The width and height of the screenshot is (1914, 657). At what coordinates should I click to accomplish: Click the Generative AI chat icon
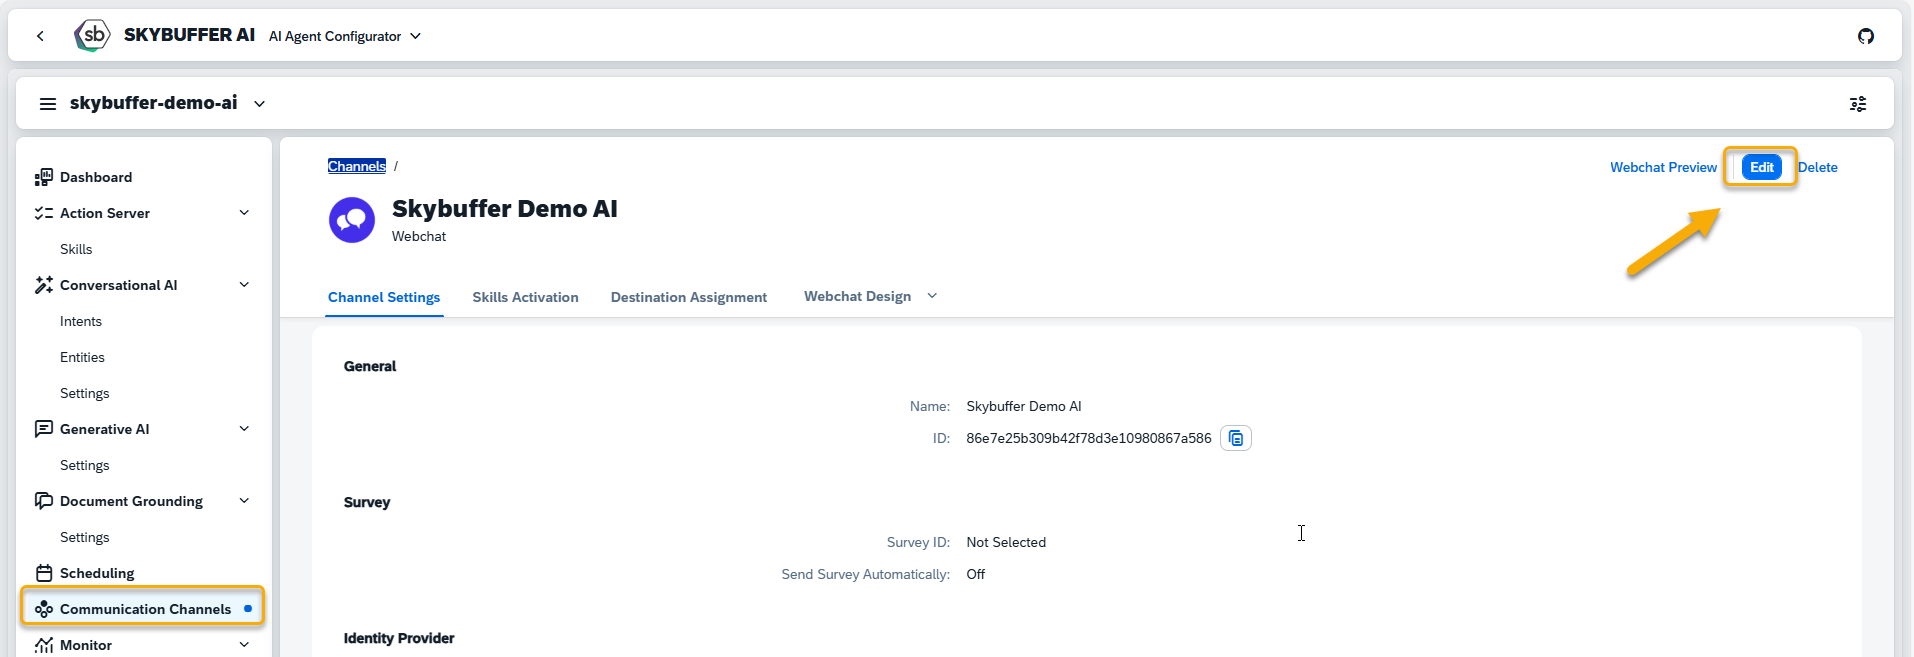coord(44,429)
